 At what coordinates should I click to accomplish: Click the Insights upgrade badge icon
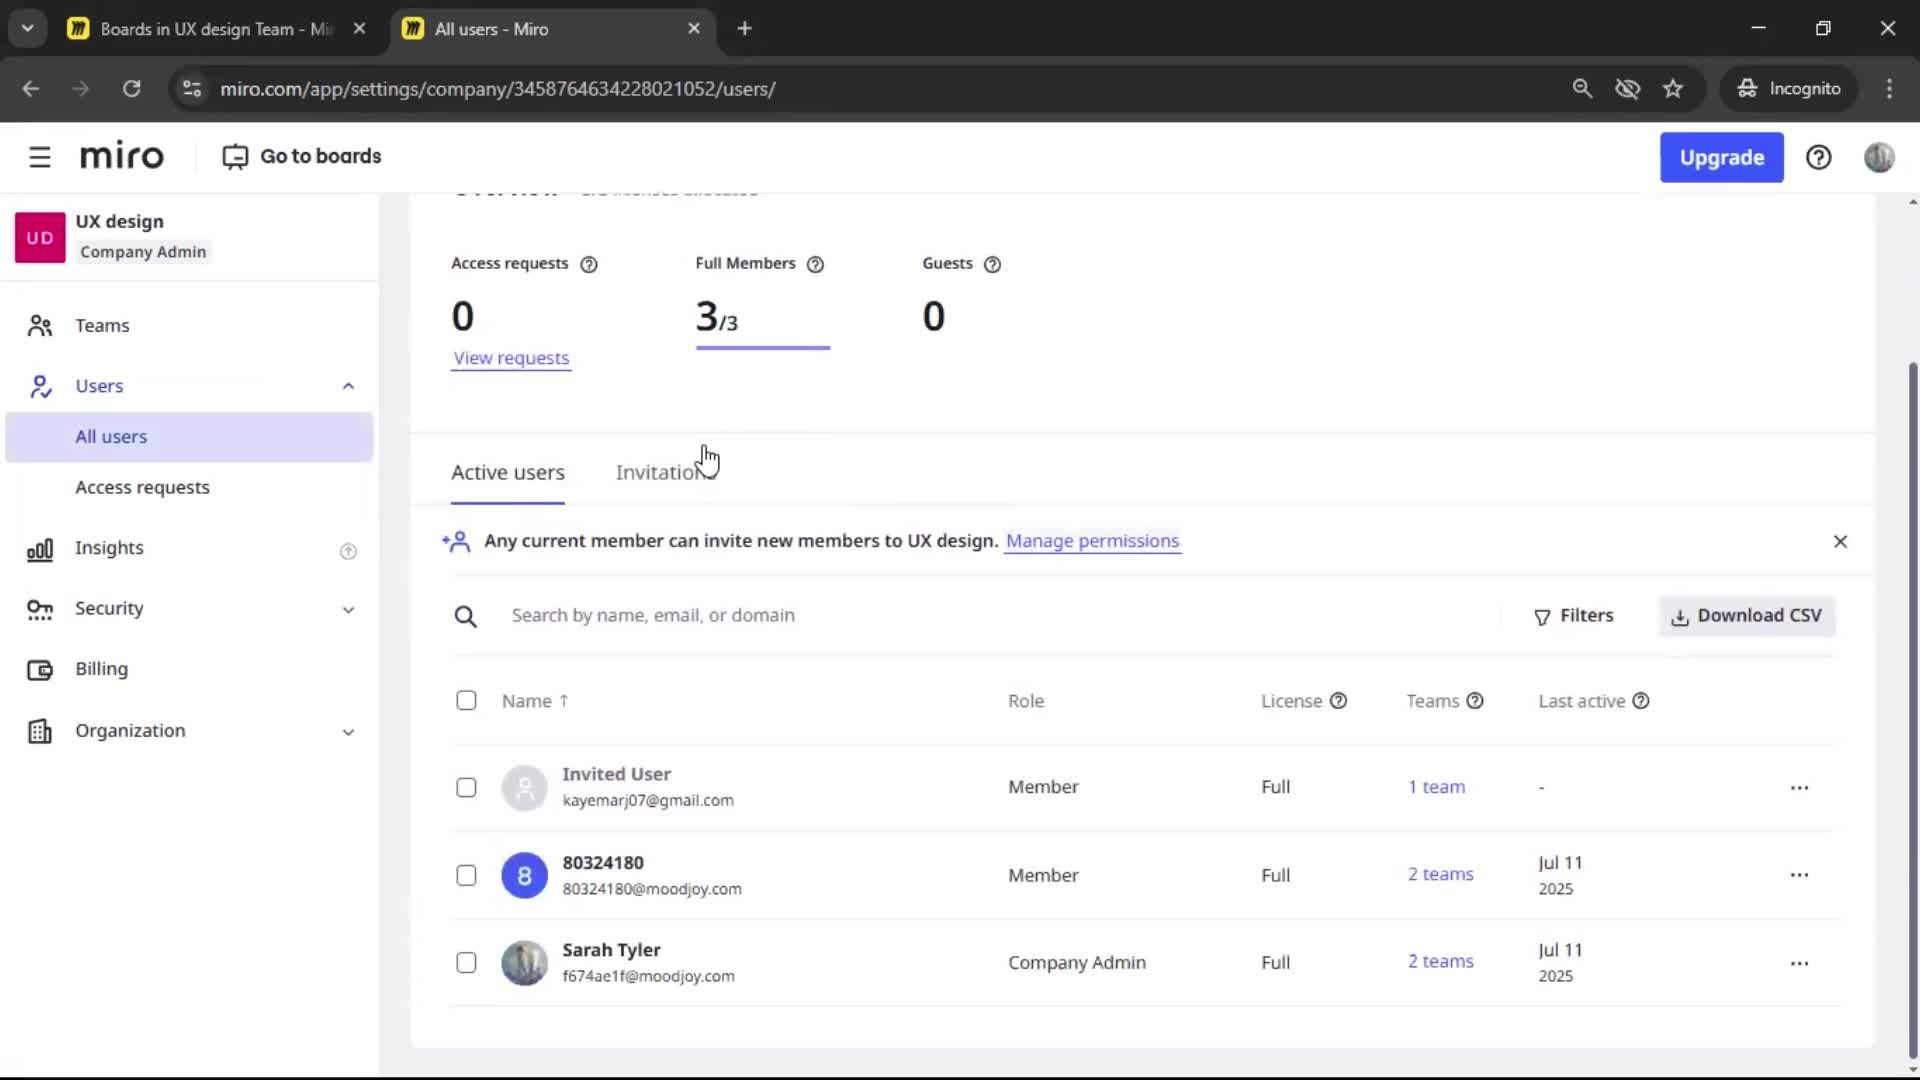348,551
